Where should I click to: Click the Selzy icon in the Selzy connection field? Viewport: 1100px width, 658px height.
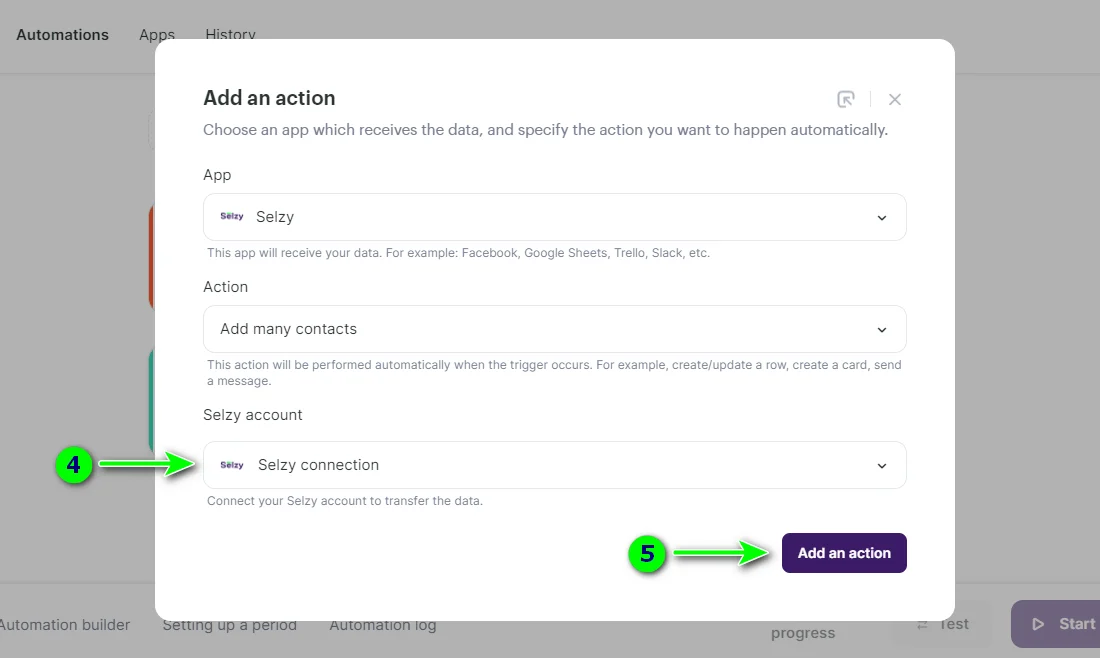(232, 464)
